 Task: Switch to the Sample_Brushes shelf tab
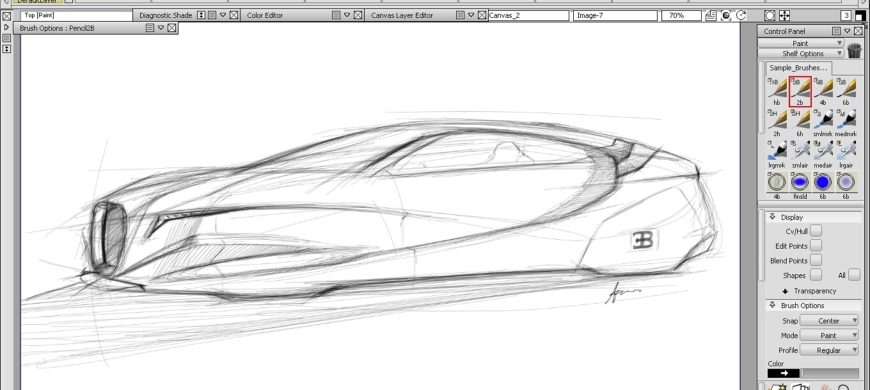(798, 68)
